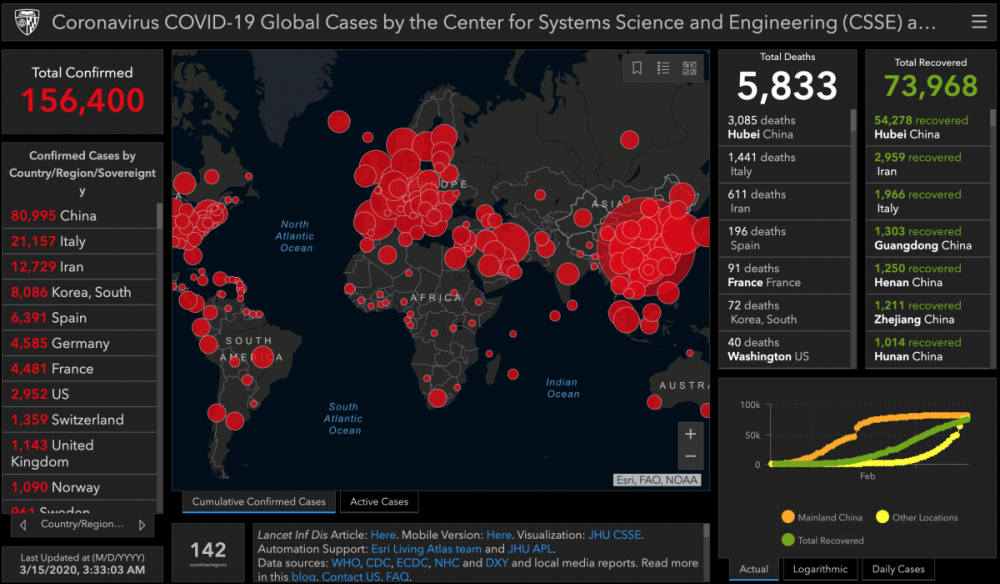This screenshot has width=1000, height=584.
Task: Select the Daily Cases chart tab
Action: pos(898,569)
